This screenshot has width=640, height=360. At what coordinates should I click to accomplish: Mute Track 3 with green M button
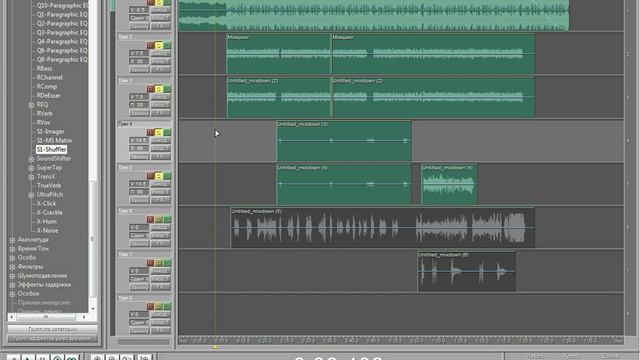tap(167, 89)
